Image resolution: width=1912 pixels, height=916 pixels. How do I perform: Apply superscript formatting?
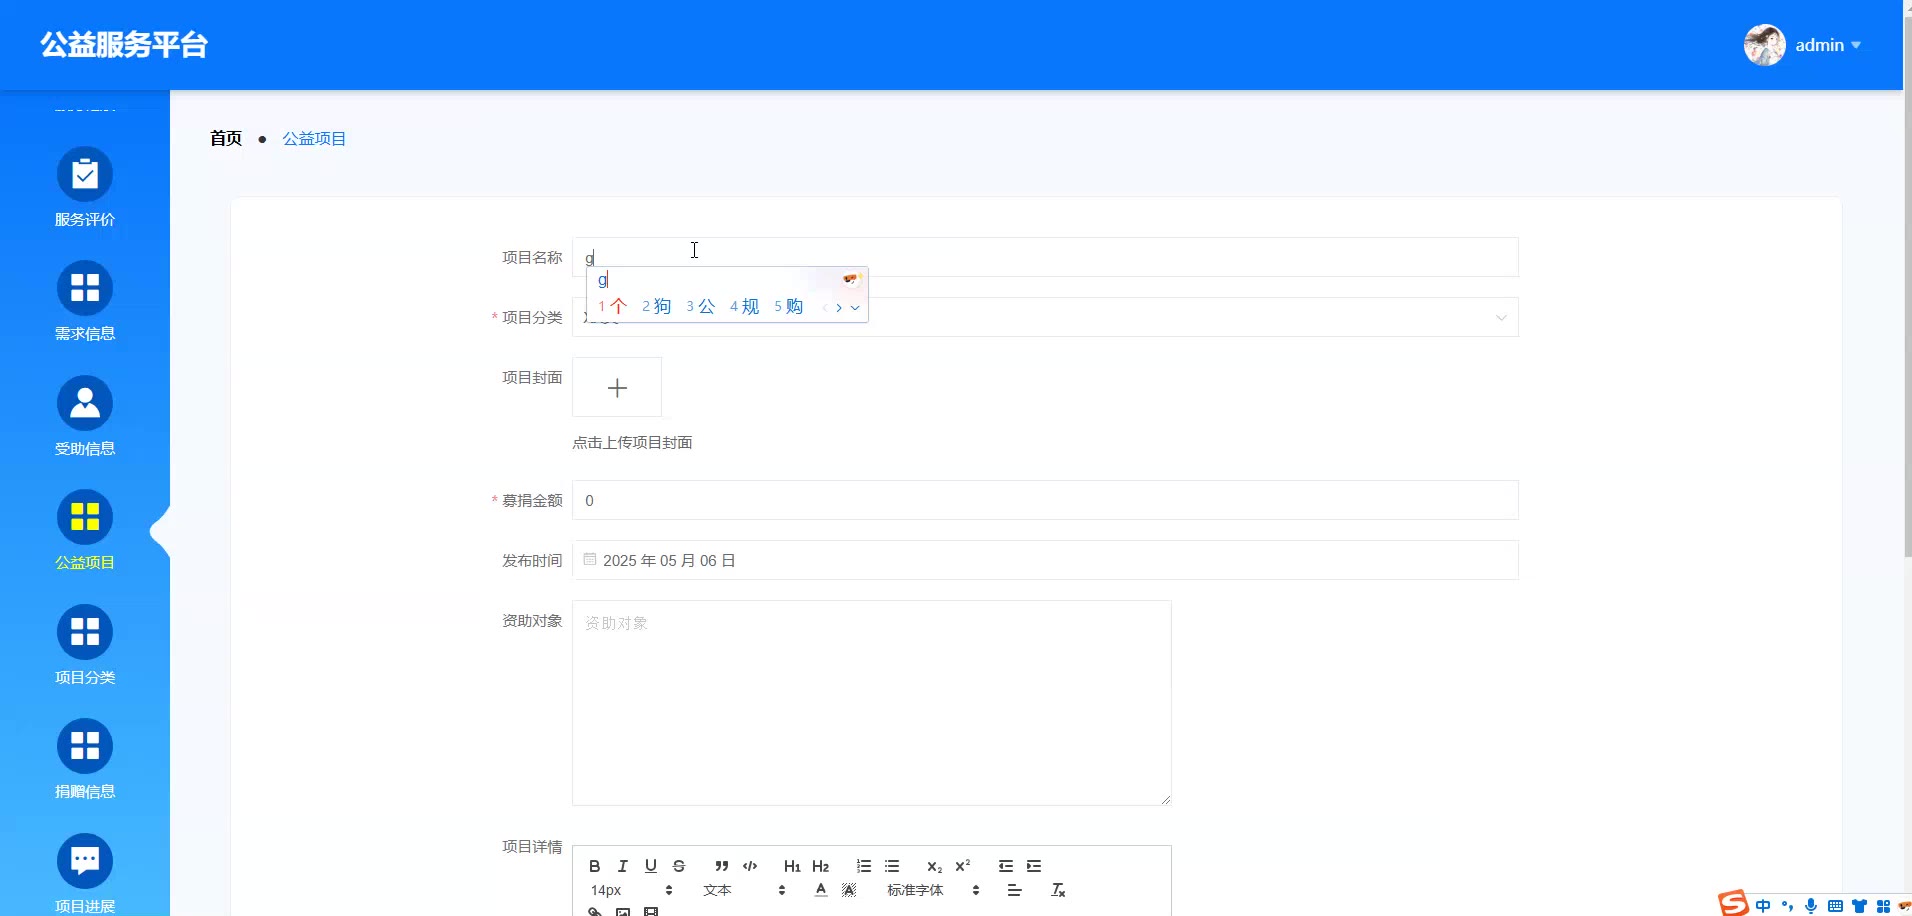click(963, 866)
